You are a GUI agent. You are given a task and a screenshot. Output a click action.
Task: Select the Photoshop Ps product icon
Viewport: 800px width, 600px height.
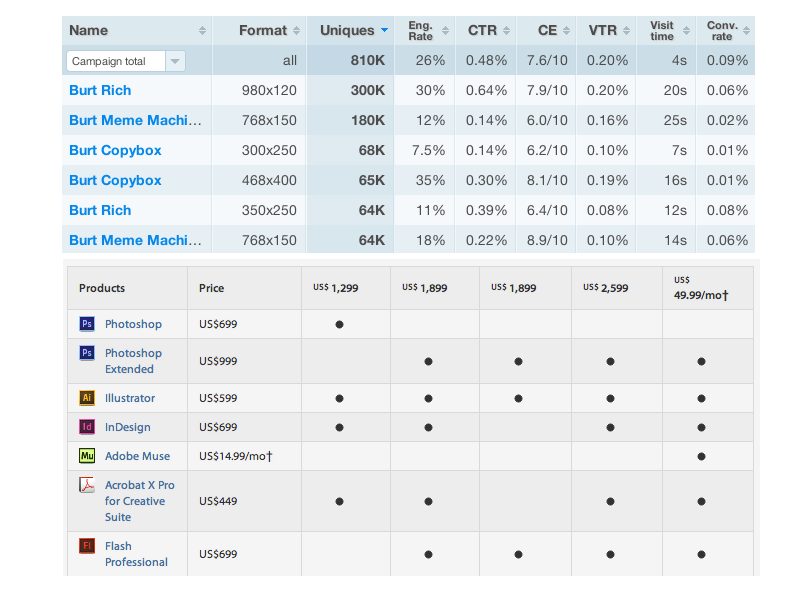(87, 324)
